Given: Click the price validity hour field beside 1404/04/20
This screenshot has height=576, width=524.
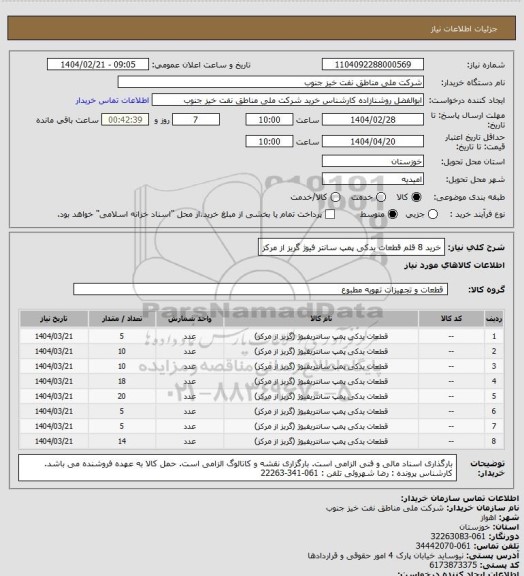Looking at the screenshot, I should pyautogui.click(x=269, y=142).
